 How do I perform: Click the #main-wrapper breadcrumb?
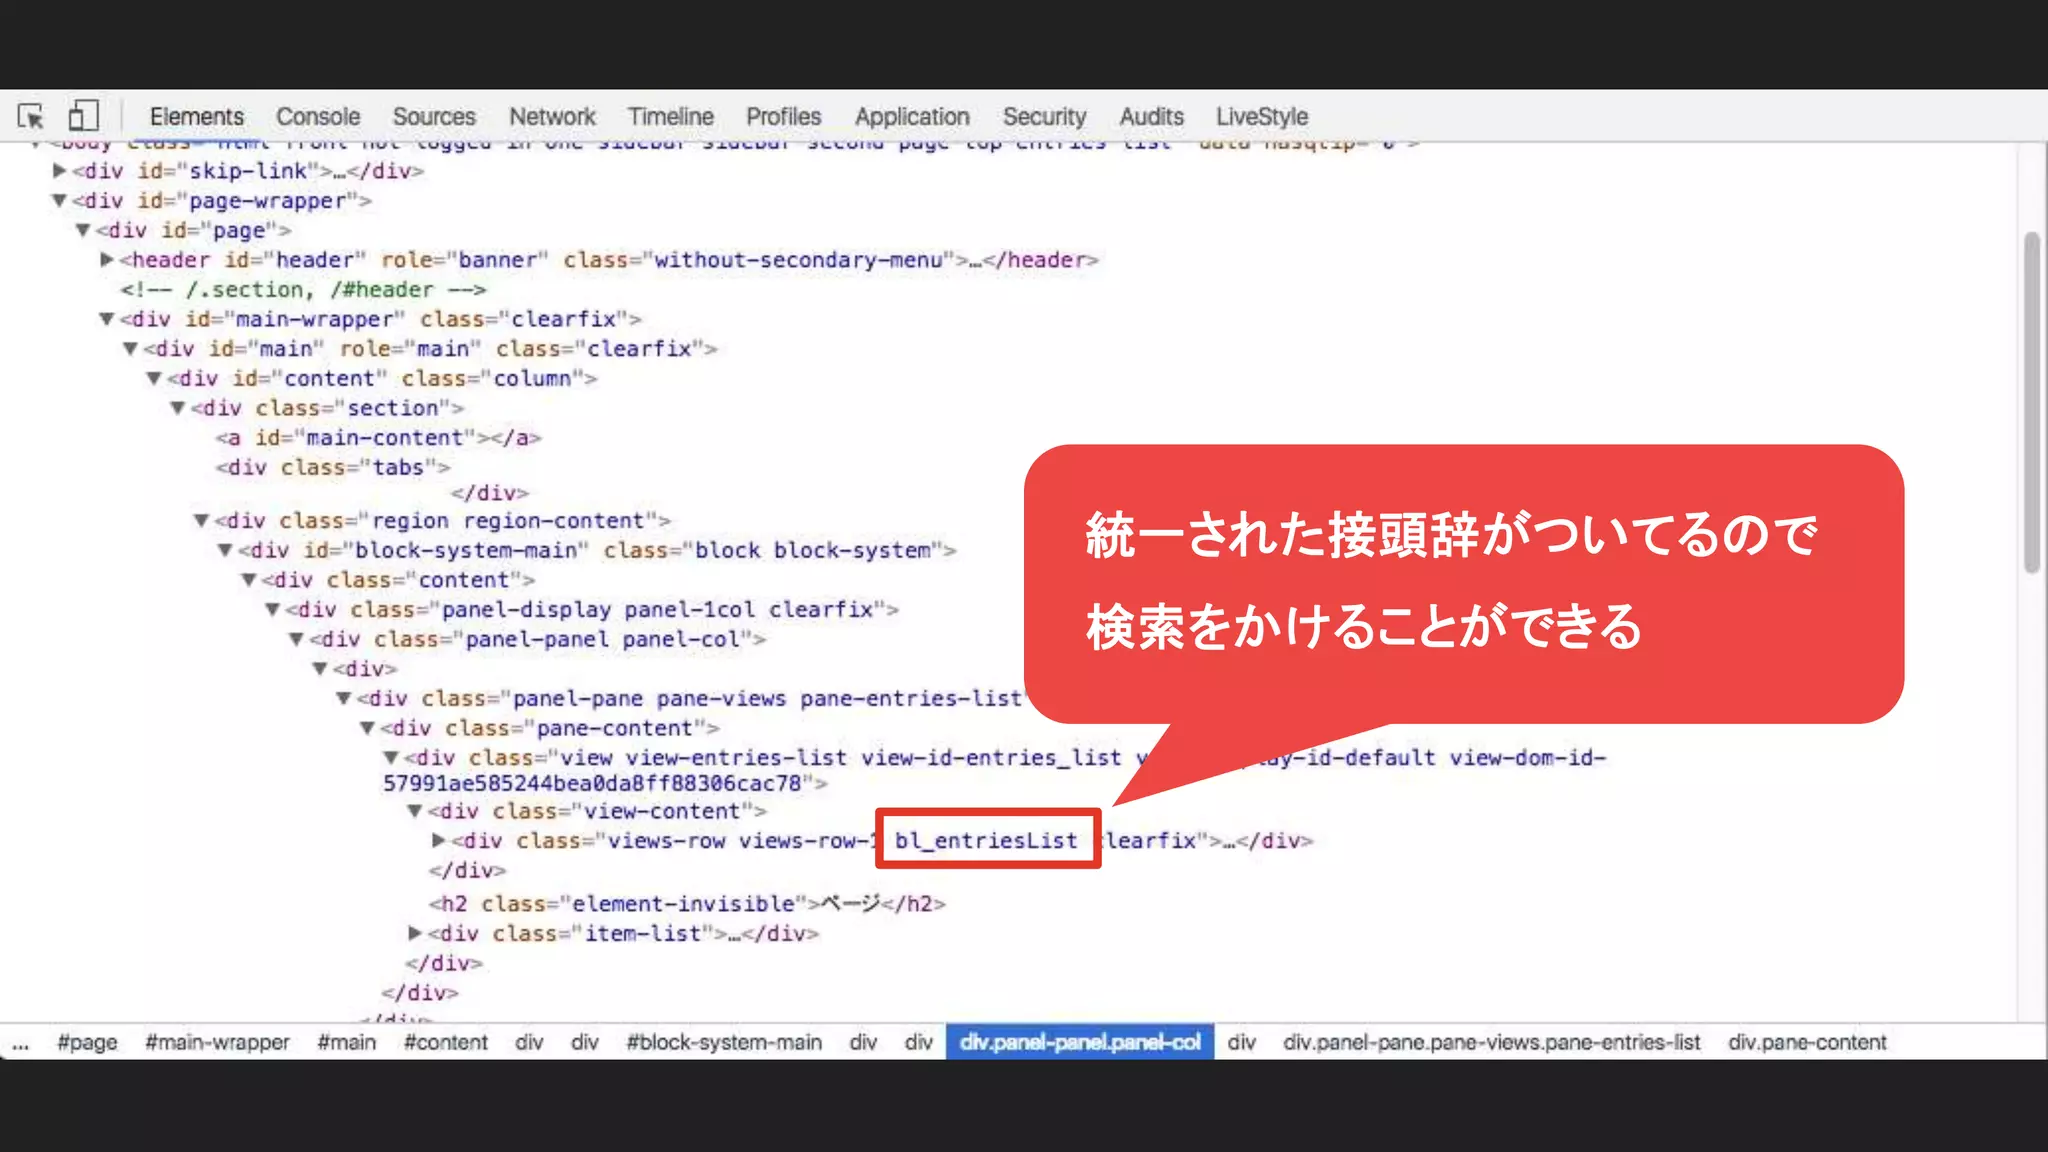(217, 1042)
